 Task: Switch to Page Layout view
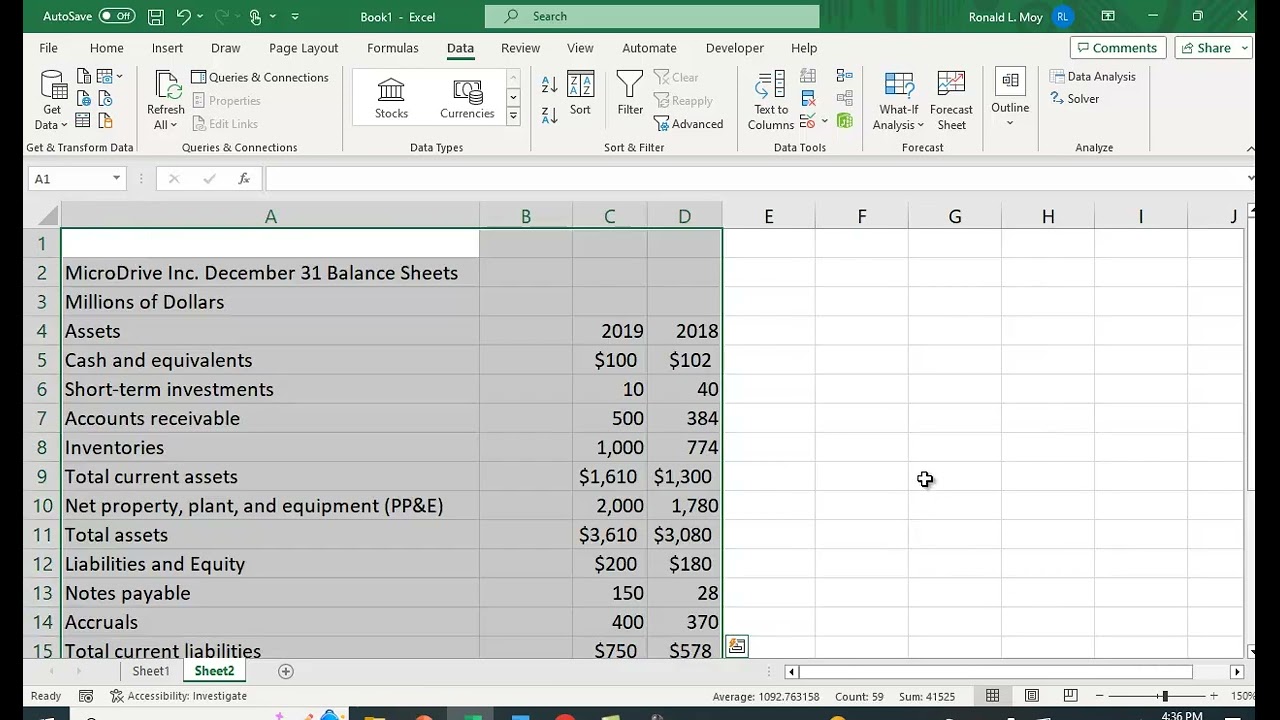[1031, 696]
